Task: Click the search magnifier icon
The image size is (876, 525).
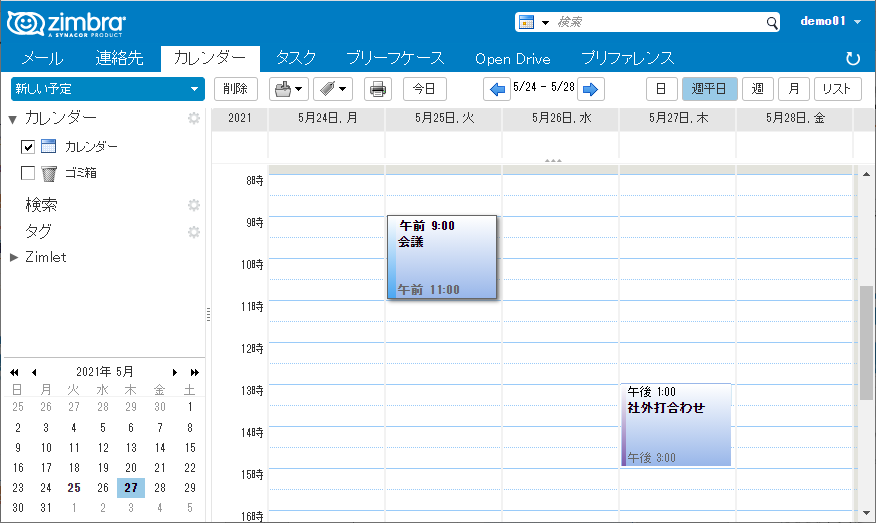Action: point(771,22)
